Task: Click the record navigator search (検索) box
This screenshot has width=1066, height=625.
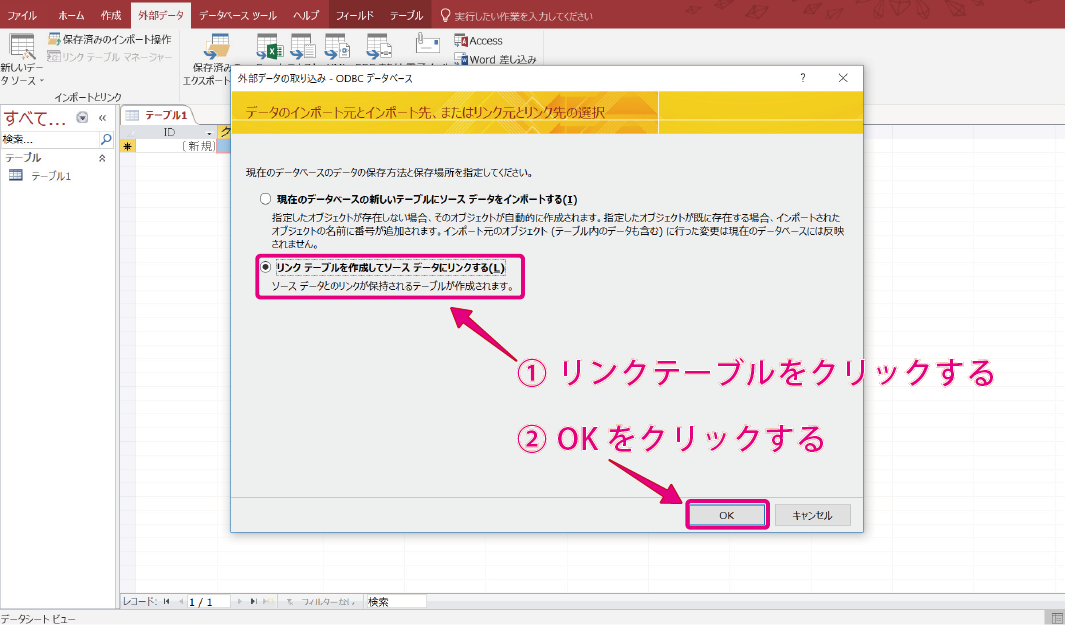Action: click(x=395, y=601)
